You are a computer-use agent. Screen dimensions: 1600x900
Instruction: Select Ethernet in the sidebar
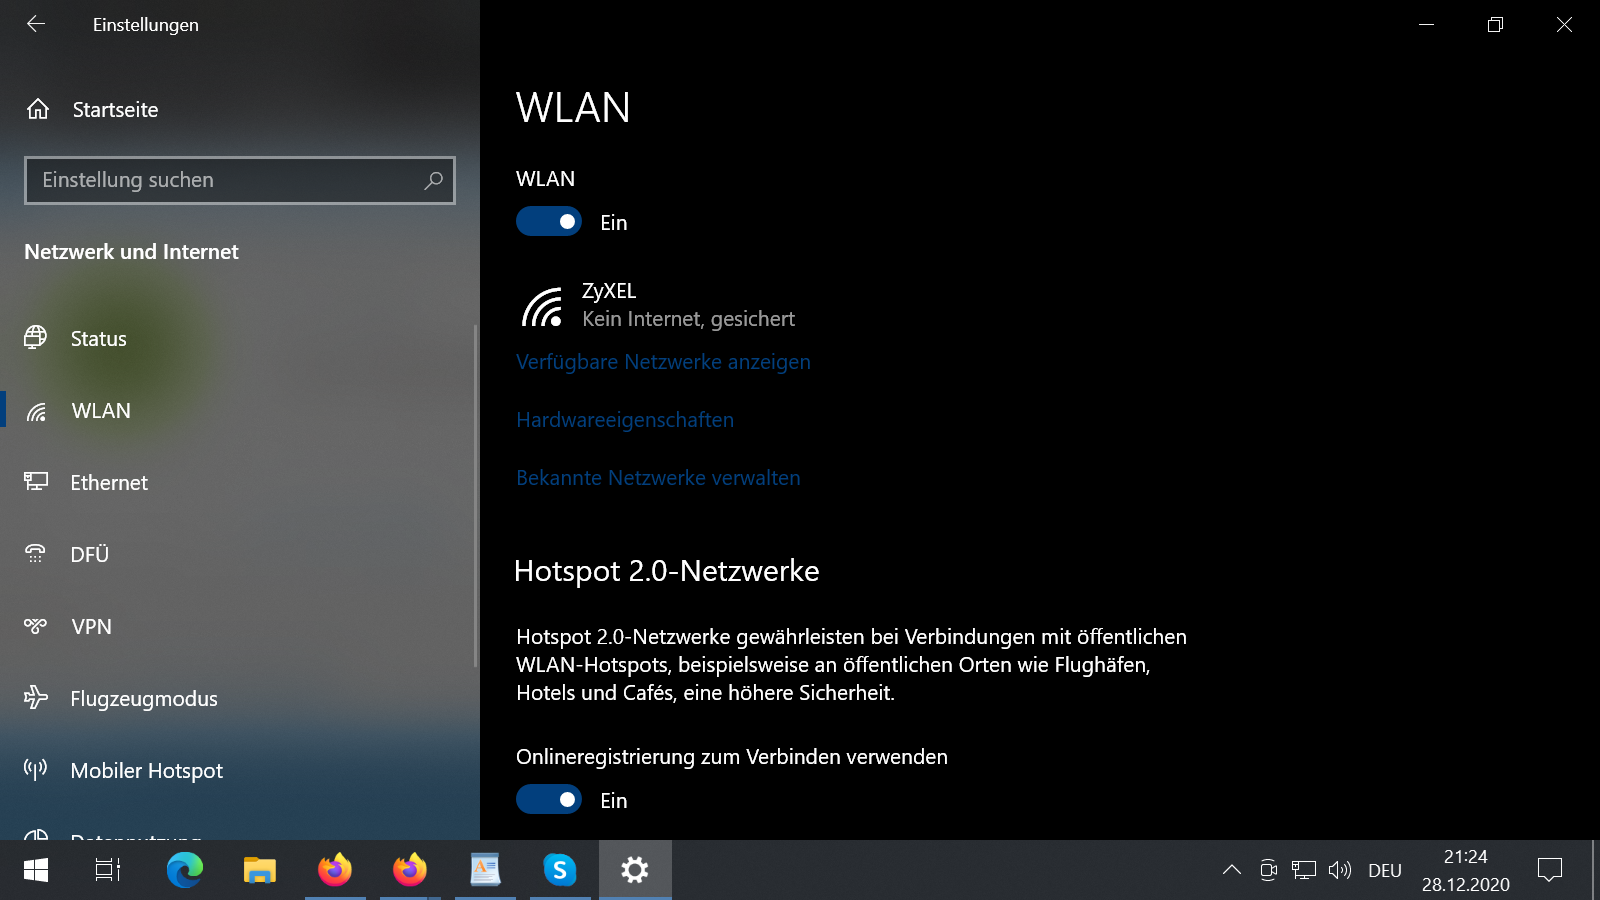click(108, 483)
